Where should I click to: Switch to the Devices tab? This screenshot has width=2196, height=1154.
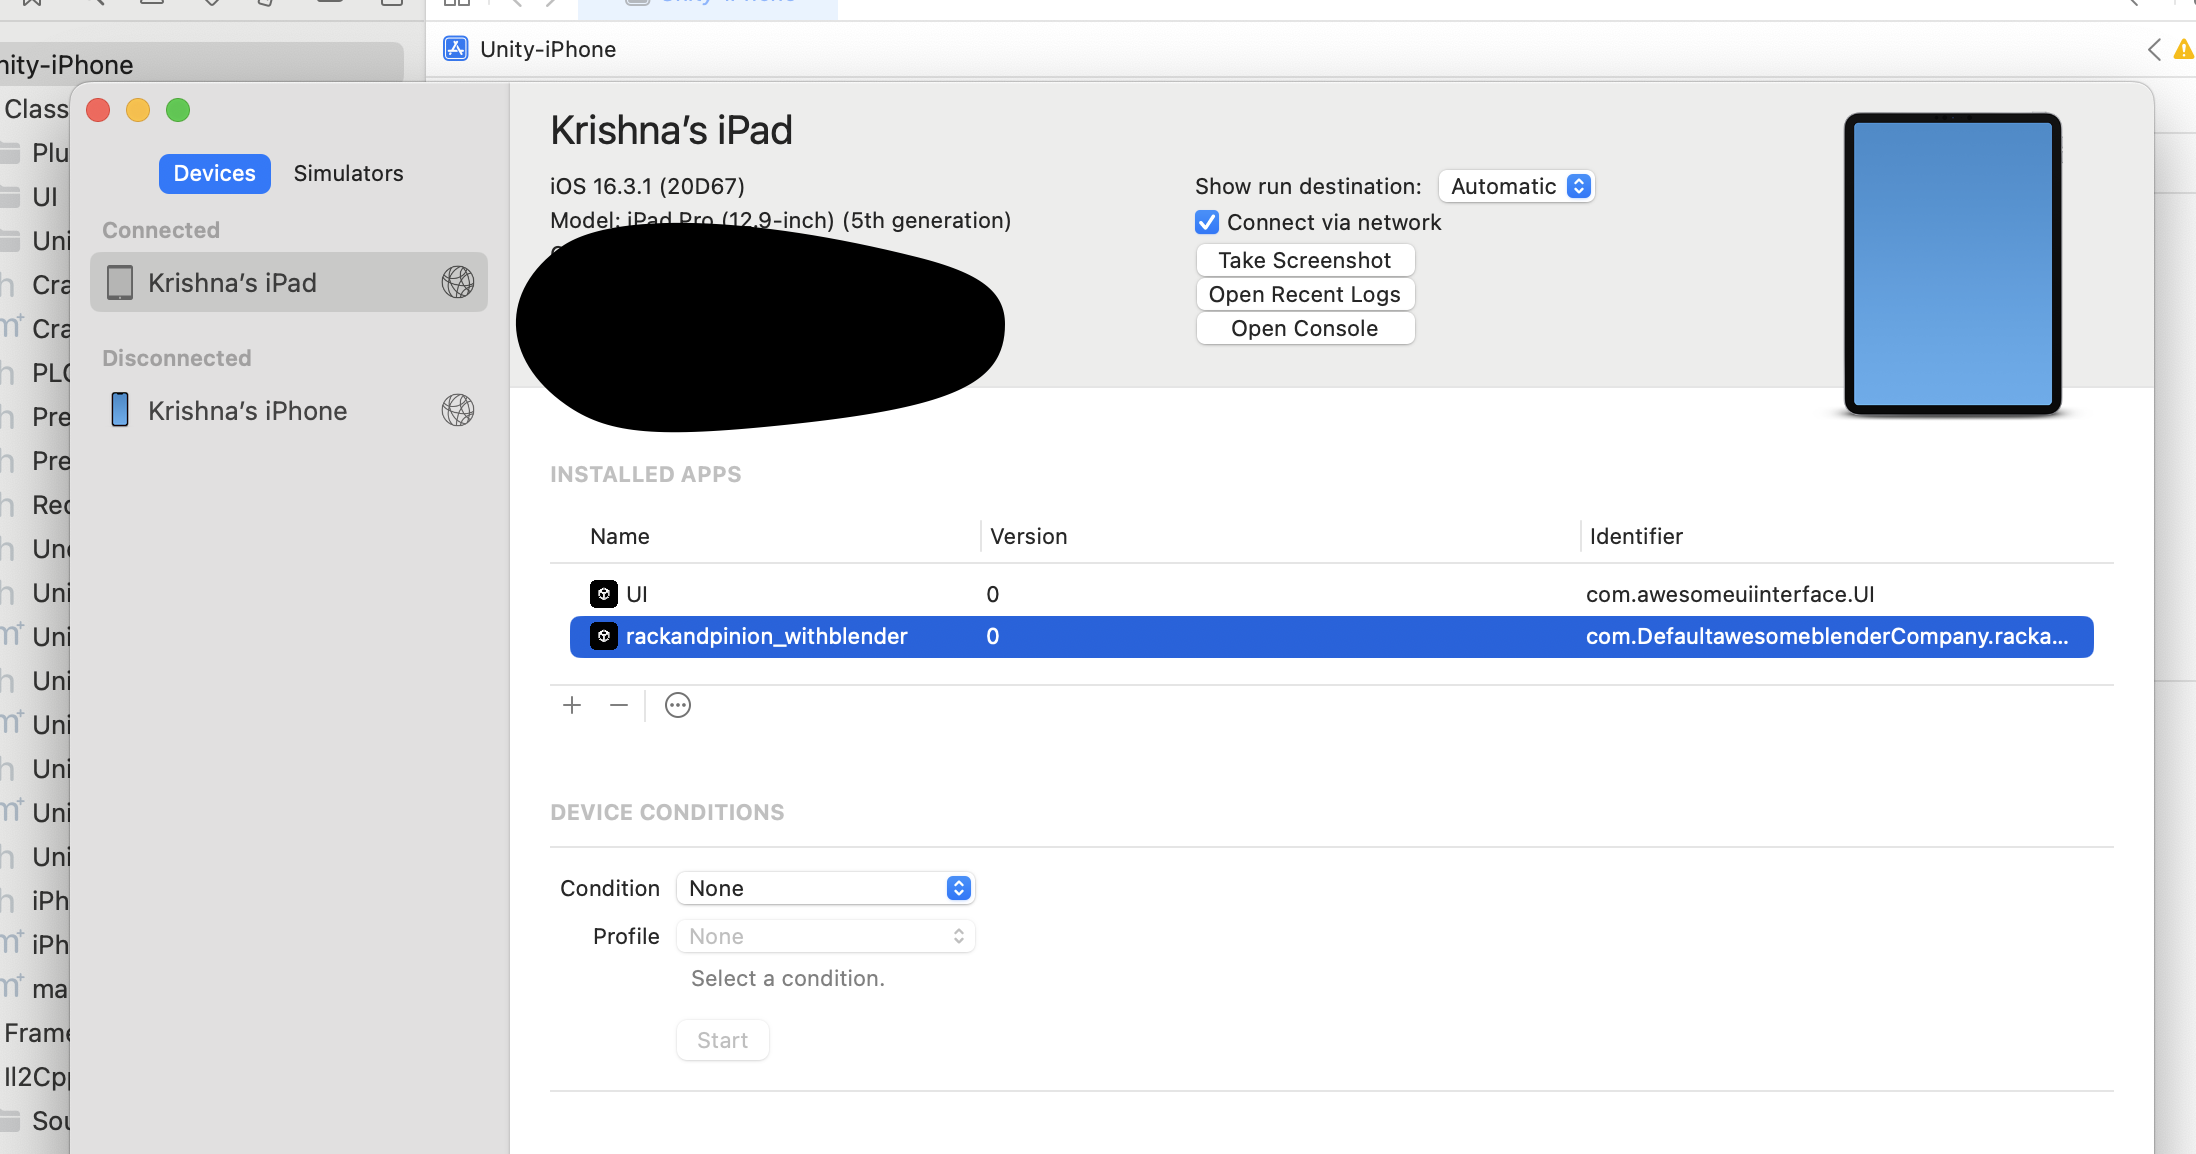pos(214,173)
